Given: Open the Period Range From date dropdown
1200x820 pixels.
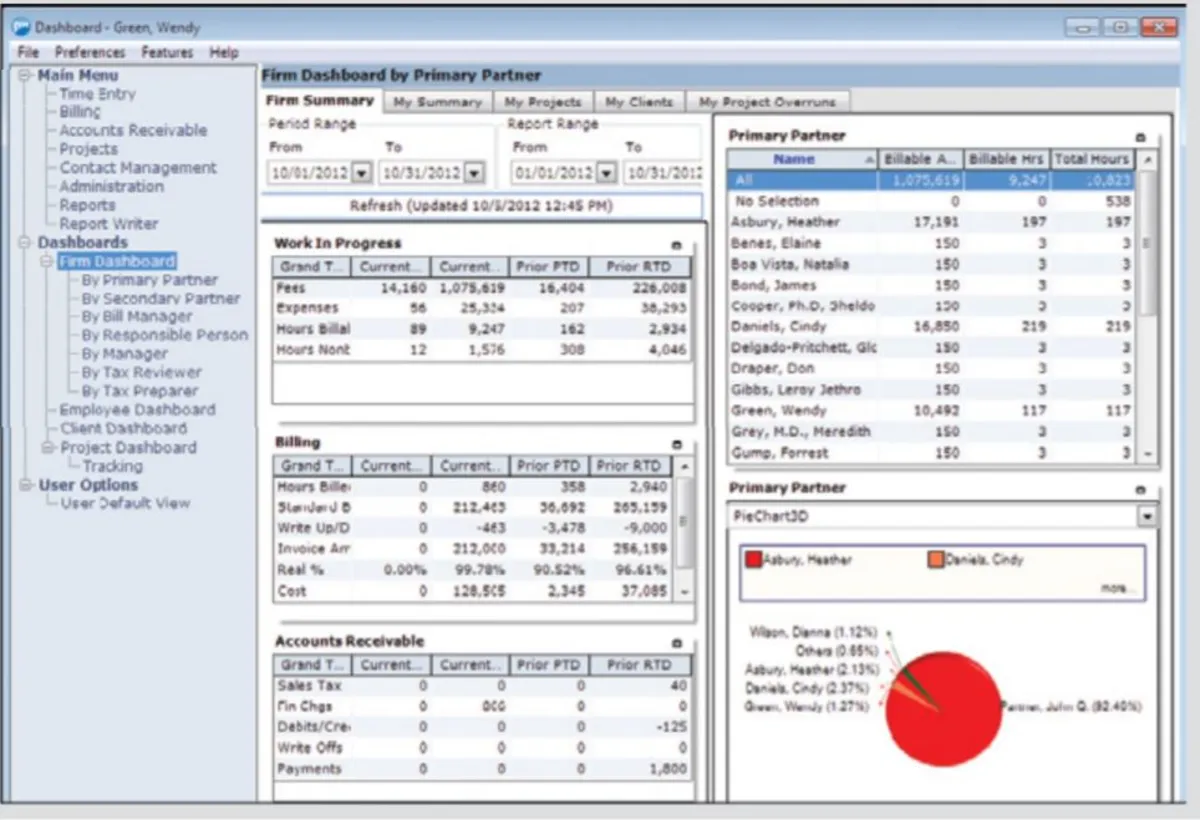Looking at the screenshot, I should point(360,172).
